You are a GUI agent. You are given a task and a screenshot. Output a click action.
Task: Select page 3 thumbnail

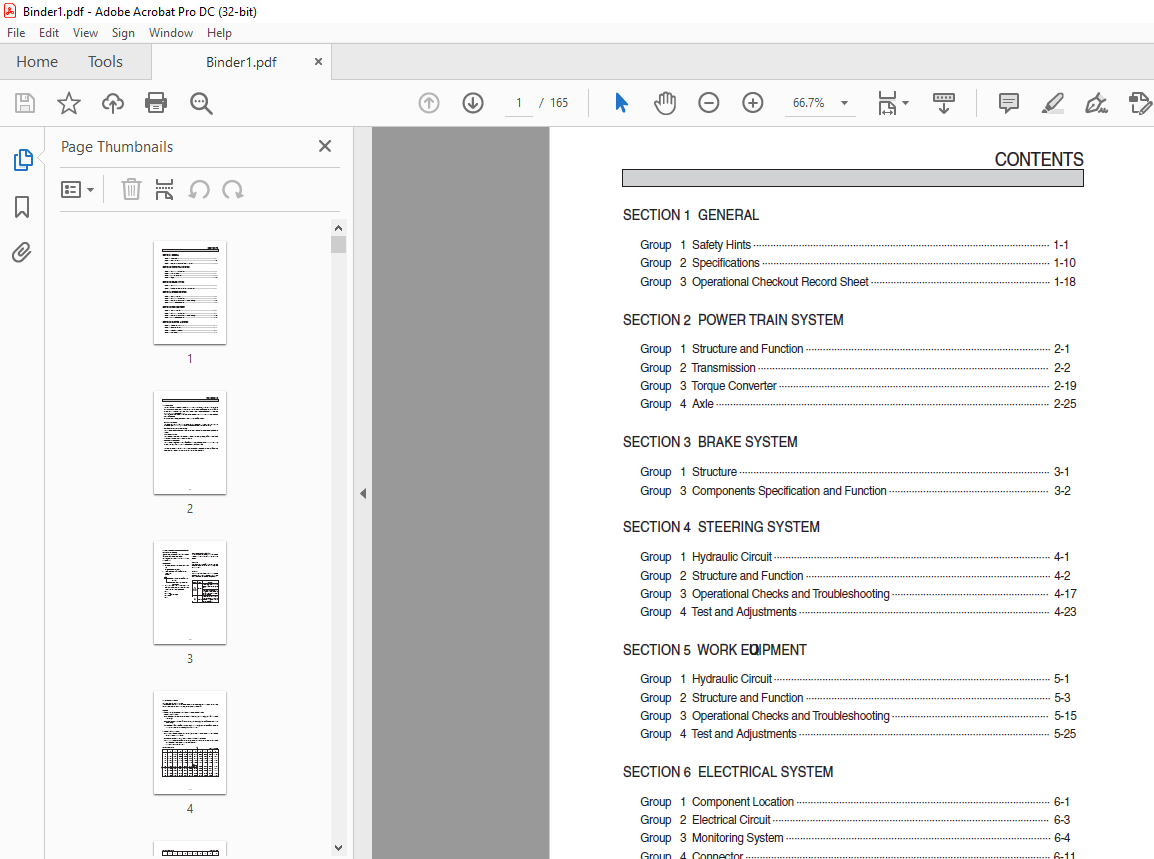coord(190,593)
